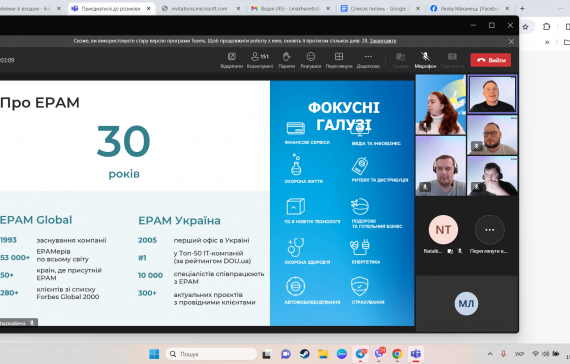Screen dimensions: 570x364
Task: Switch the УКР keyboard language indicator
Action: coord(519,354)
